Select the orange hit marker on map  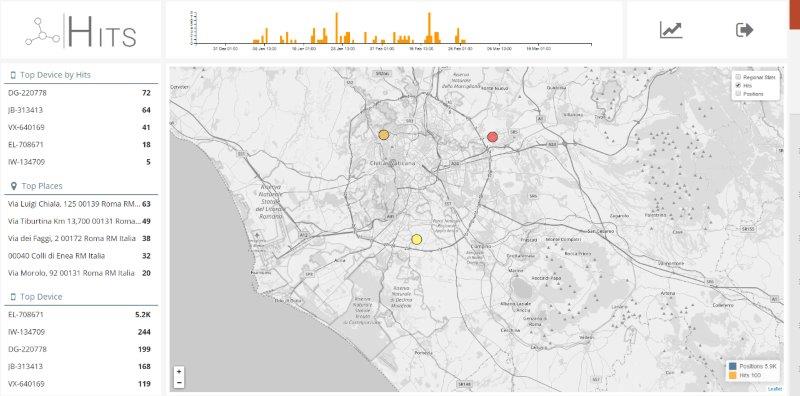[x=384, y=135]
